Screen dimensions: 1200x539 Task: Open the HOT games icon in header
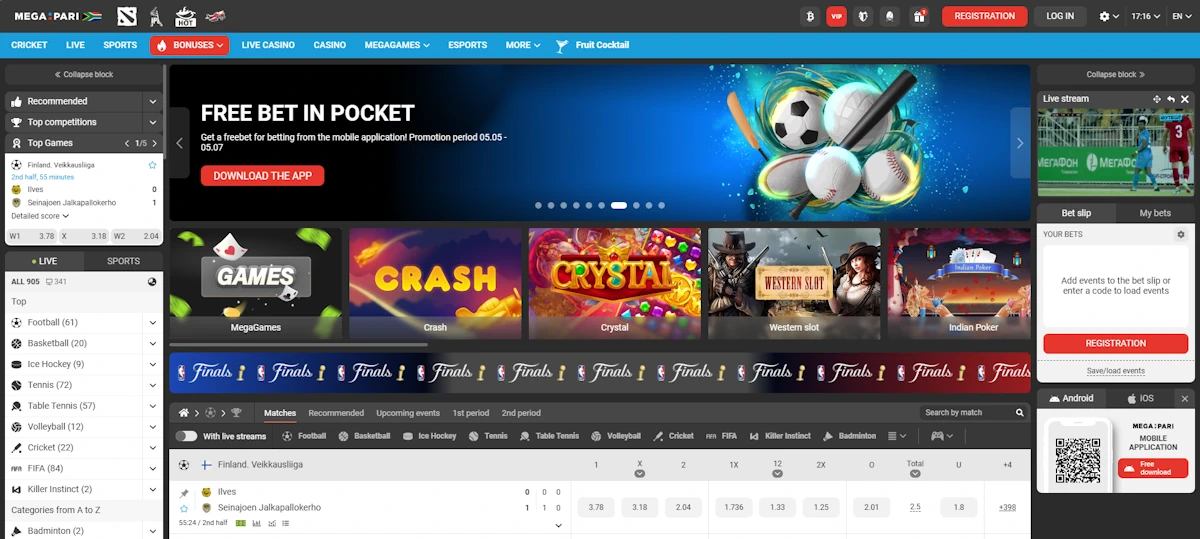tap(185, 16)
